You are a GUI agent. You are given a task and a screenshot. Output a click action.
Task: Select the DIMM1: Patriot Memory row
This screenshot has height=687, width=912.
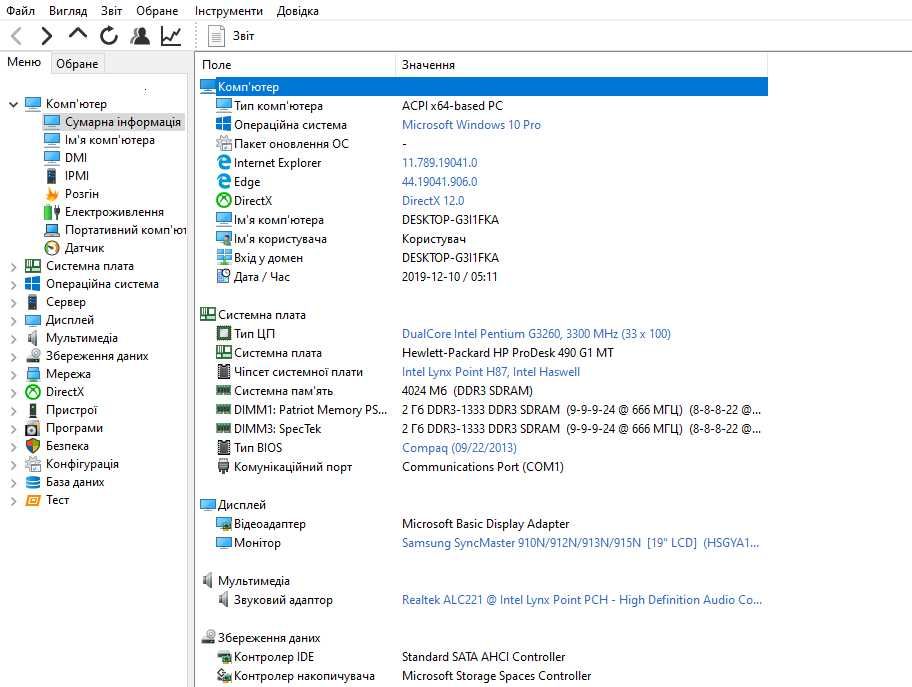click(x=487, y=410)
